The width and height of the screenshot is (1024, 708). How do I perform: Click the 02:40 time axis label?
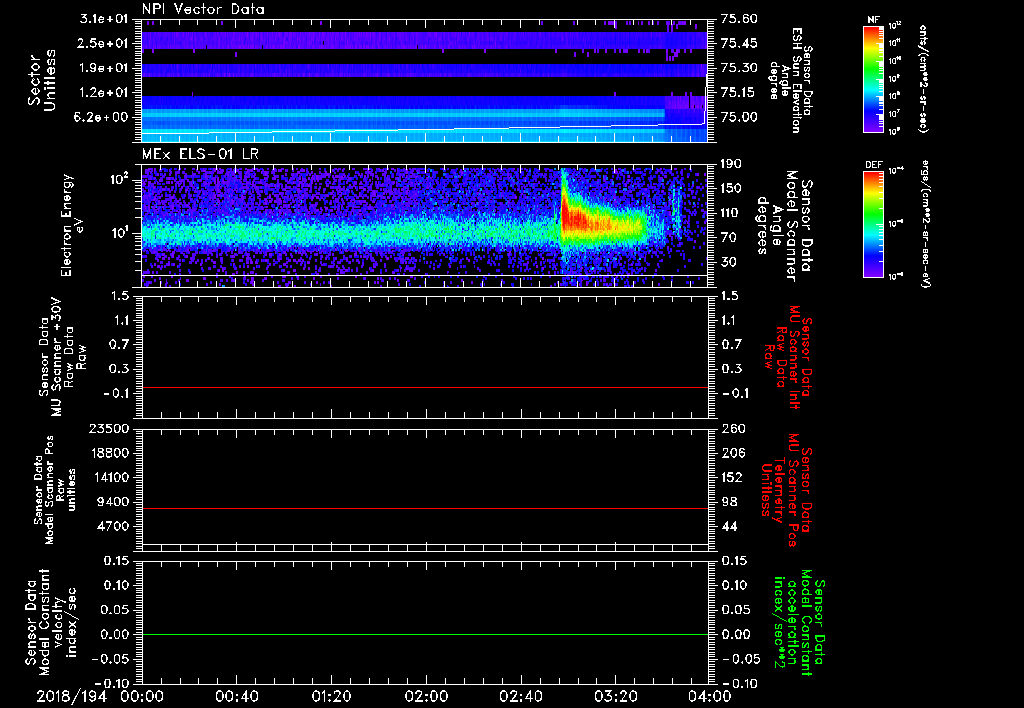(x=520, y=696)
